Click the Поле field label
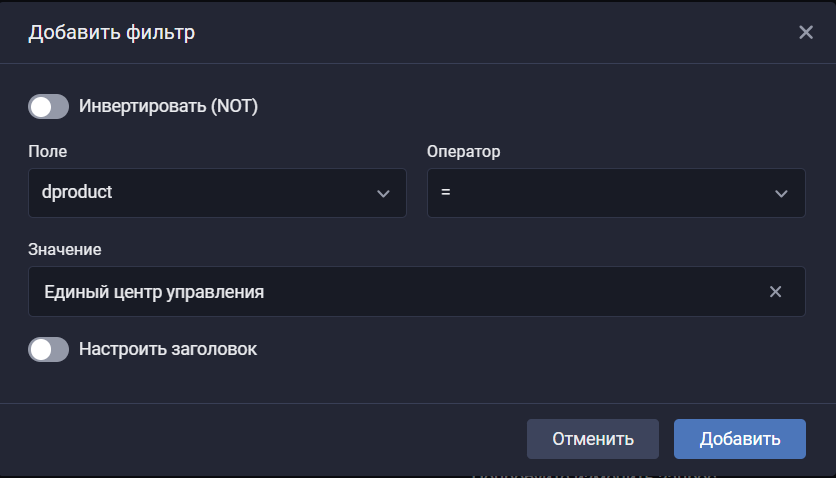 click(x=46, y=152)
